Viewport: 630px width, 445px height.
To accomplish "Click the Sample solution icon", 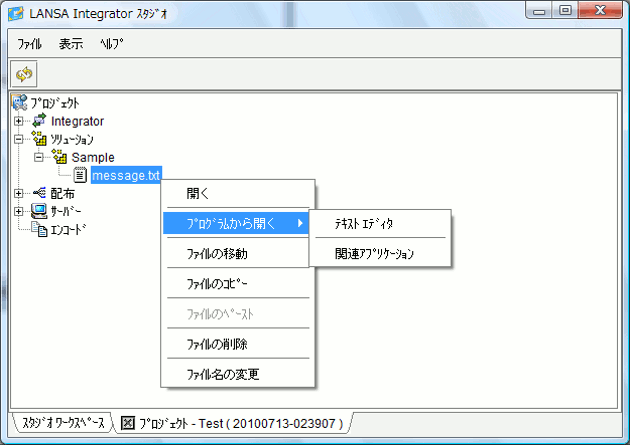I will click(59, 157).
